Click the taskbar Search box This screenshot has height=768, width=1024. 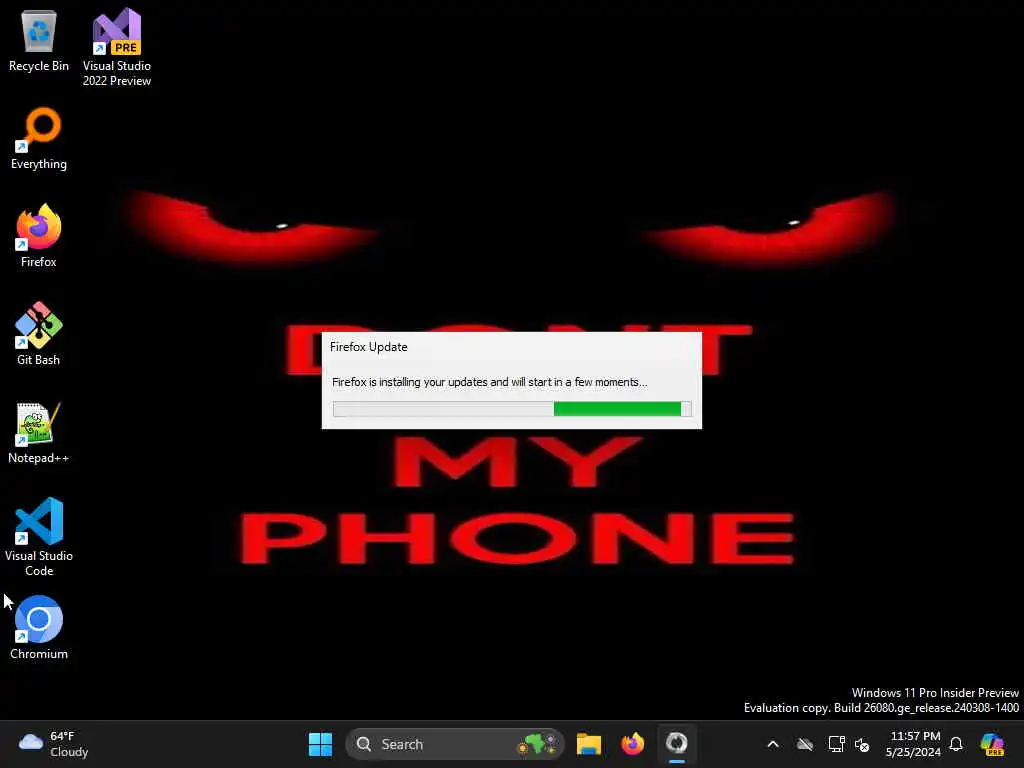click(455, 744)
